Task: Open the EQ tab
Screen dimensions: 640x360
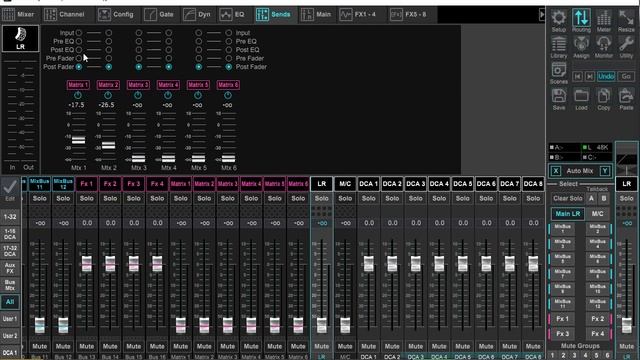Action: pos(232,14)
